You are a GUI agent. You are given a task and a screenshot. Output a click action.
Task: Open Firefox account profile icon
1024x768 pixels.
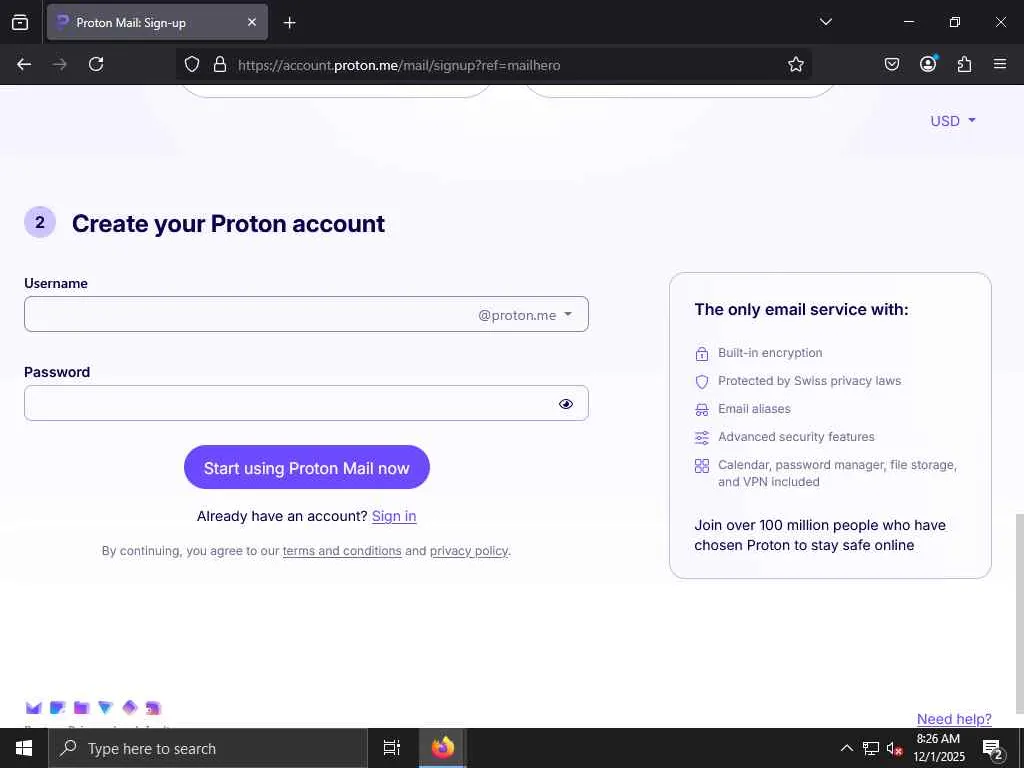coord(928,65)
